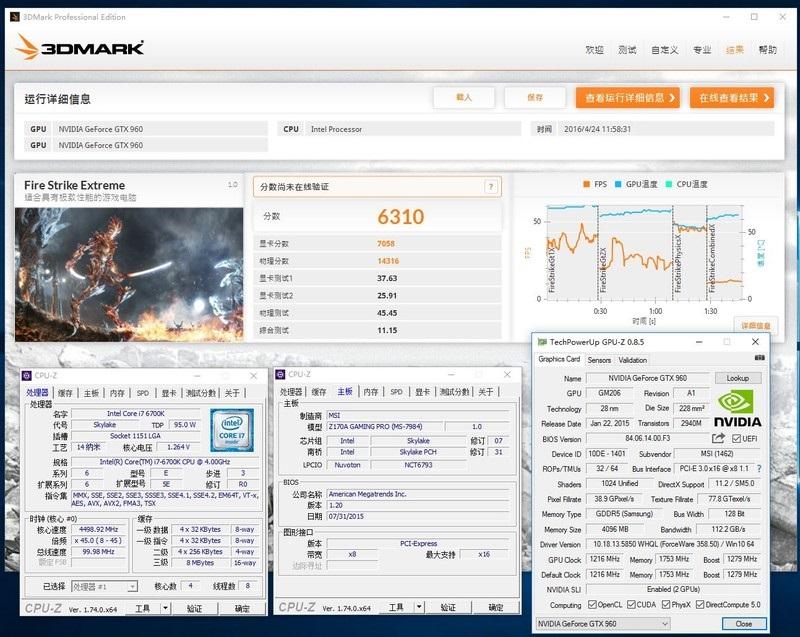Screen dimensions: 800x637
Task: Open the 专业 tab in 3DMark
Action: click(x=702, y=49)
